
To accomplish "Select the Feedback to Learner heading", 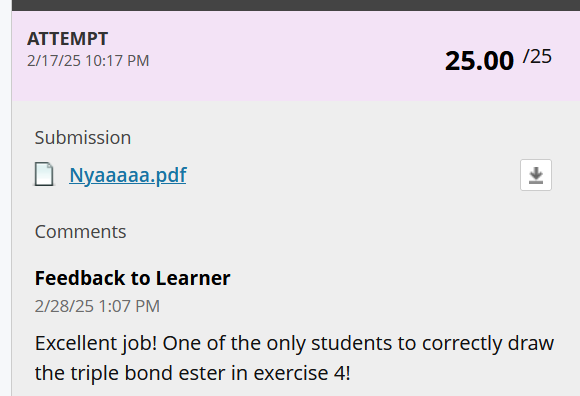I will pos(132,278).
